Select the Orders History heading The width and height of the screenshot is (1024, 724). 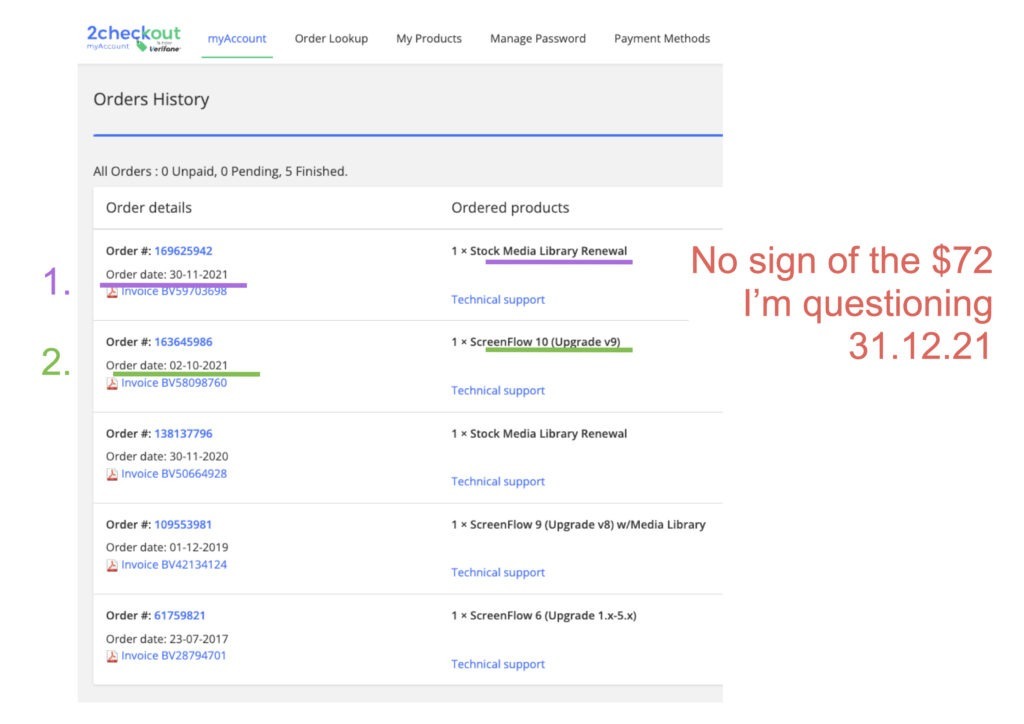coord(151,99)
